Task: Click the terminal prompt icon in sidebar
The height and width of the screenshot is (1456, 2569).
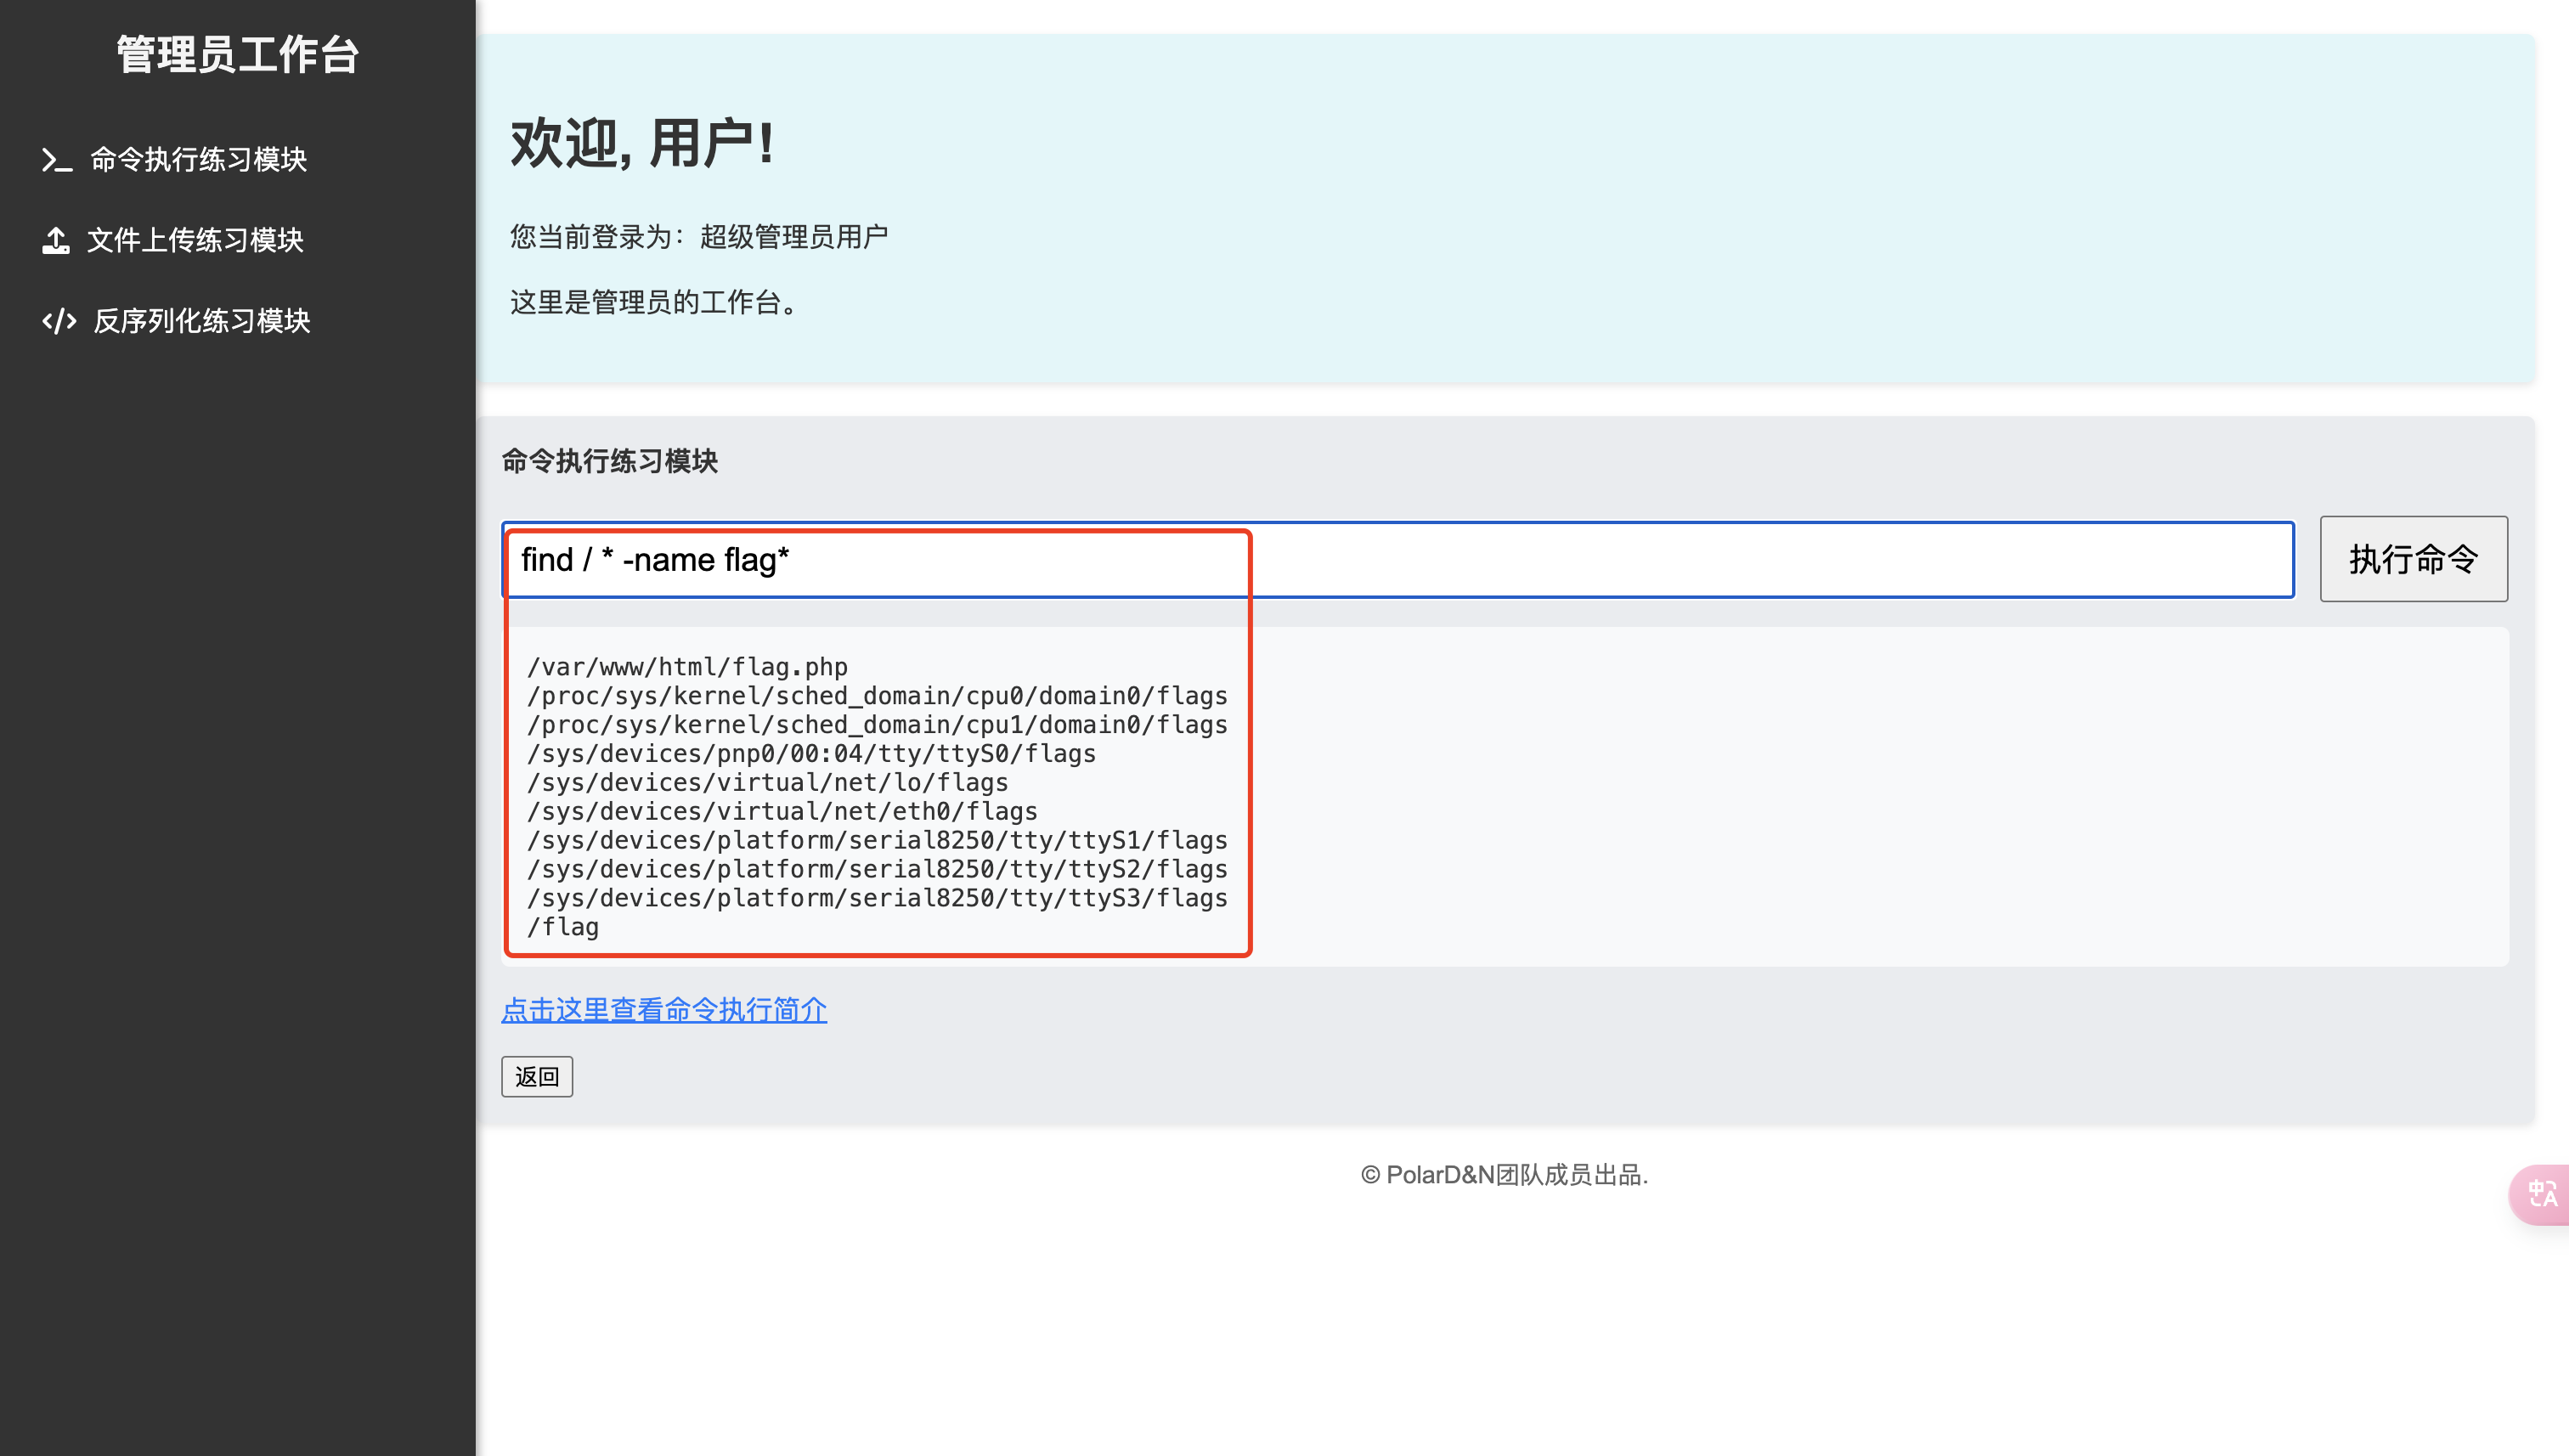Action: pos(56,160)
